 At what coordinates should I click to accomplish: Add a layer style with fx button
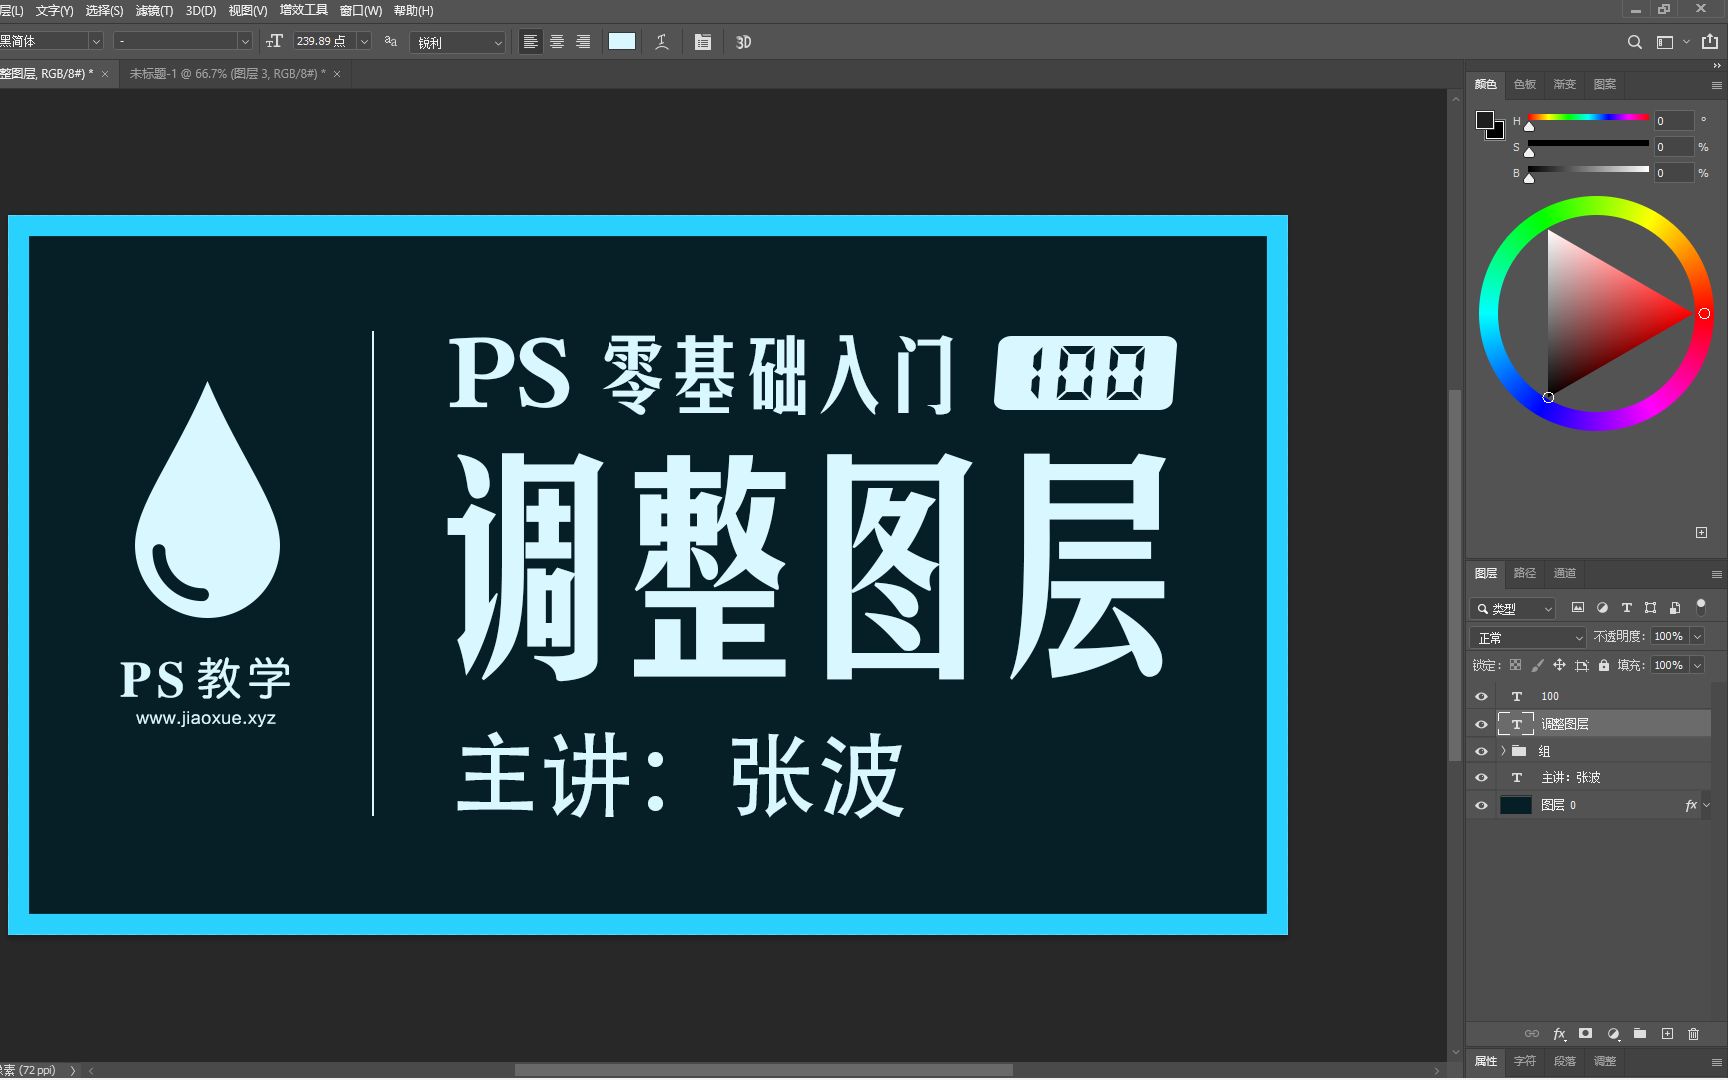[x=1559, y=1034]
